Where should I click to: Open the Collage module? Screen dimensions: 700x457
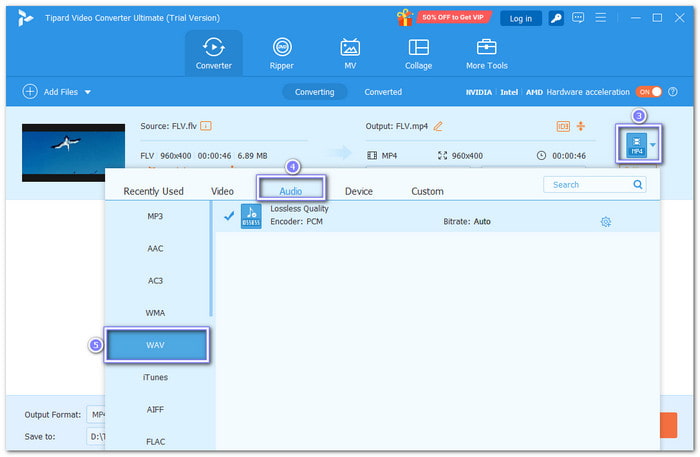[418, 54]
